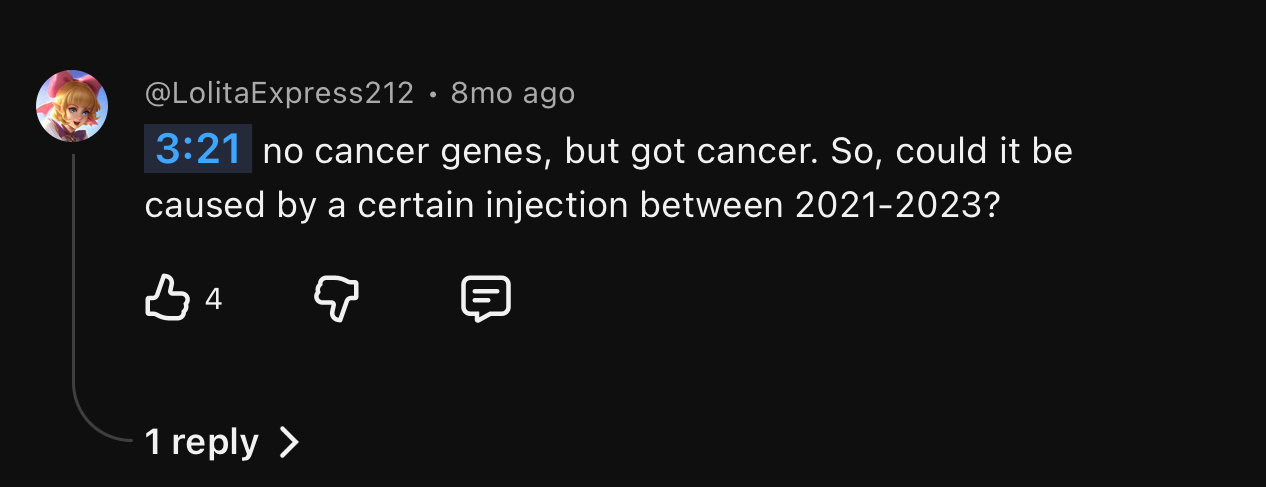Click the dot separator after the username
The image size is (1266, 487).
pos(432,94)
